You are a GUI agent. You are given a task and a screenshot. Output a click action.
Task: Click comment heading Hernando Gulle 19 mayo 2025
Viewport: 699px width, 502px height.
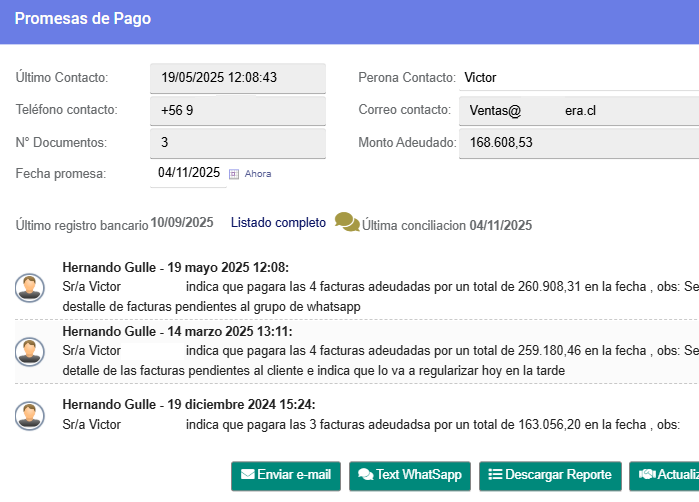[176, 267]
